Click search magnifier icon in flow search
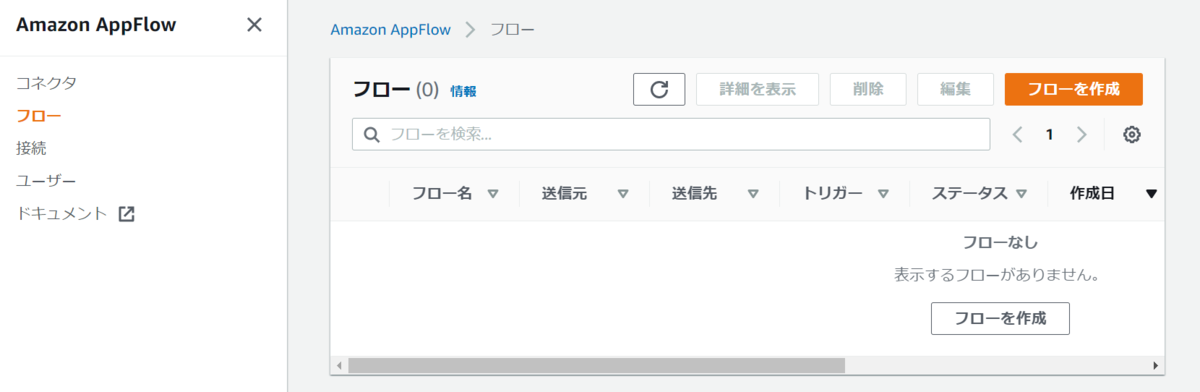This screenshot has height=392, width=1200. (371, 134)
